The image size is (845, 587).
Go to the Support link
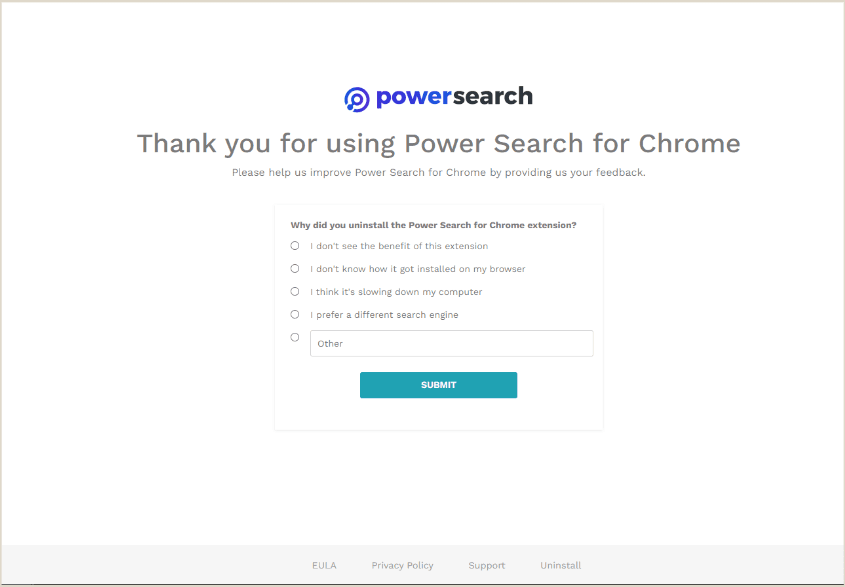tap(487, 566)
